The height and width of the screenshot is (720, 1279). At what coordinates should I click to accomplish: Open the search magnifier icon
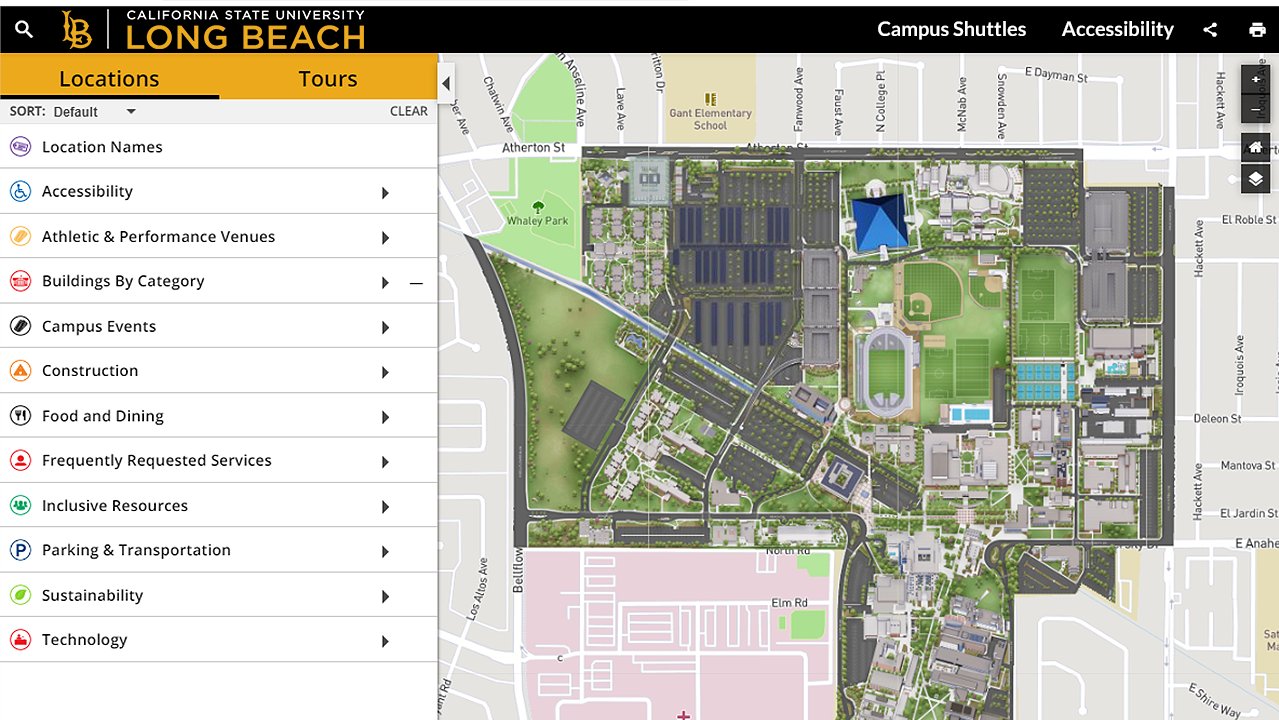point(24,29)
